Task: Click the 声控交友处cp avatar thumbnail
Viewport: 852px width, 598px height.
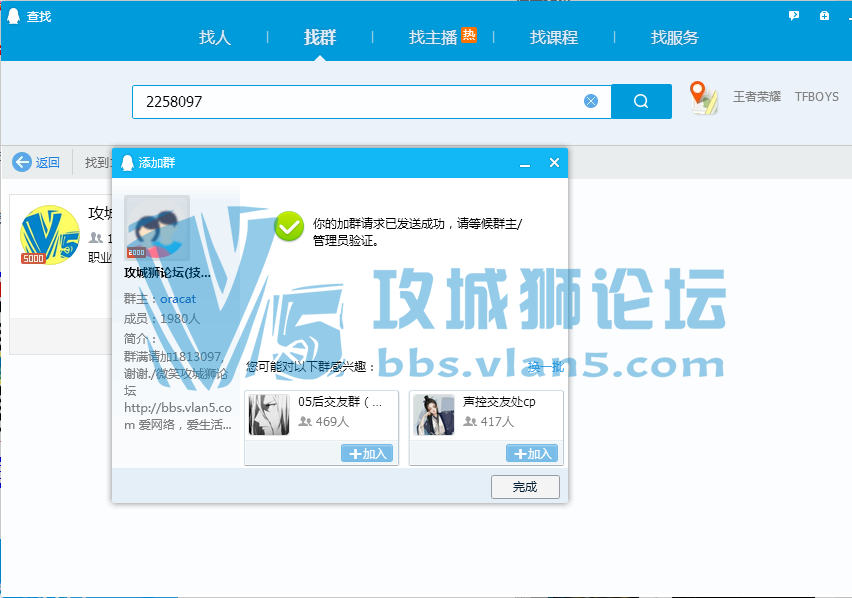Action: coord(434,414)
